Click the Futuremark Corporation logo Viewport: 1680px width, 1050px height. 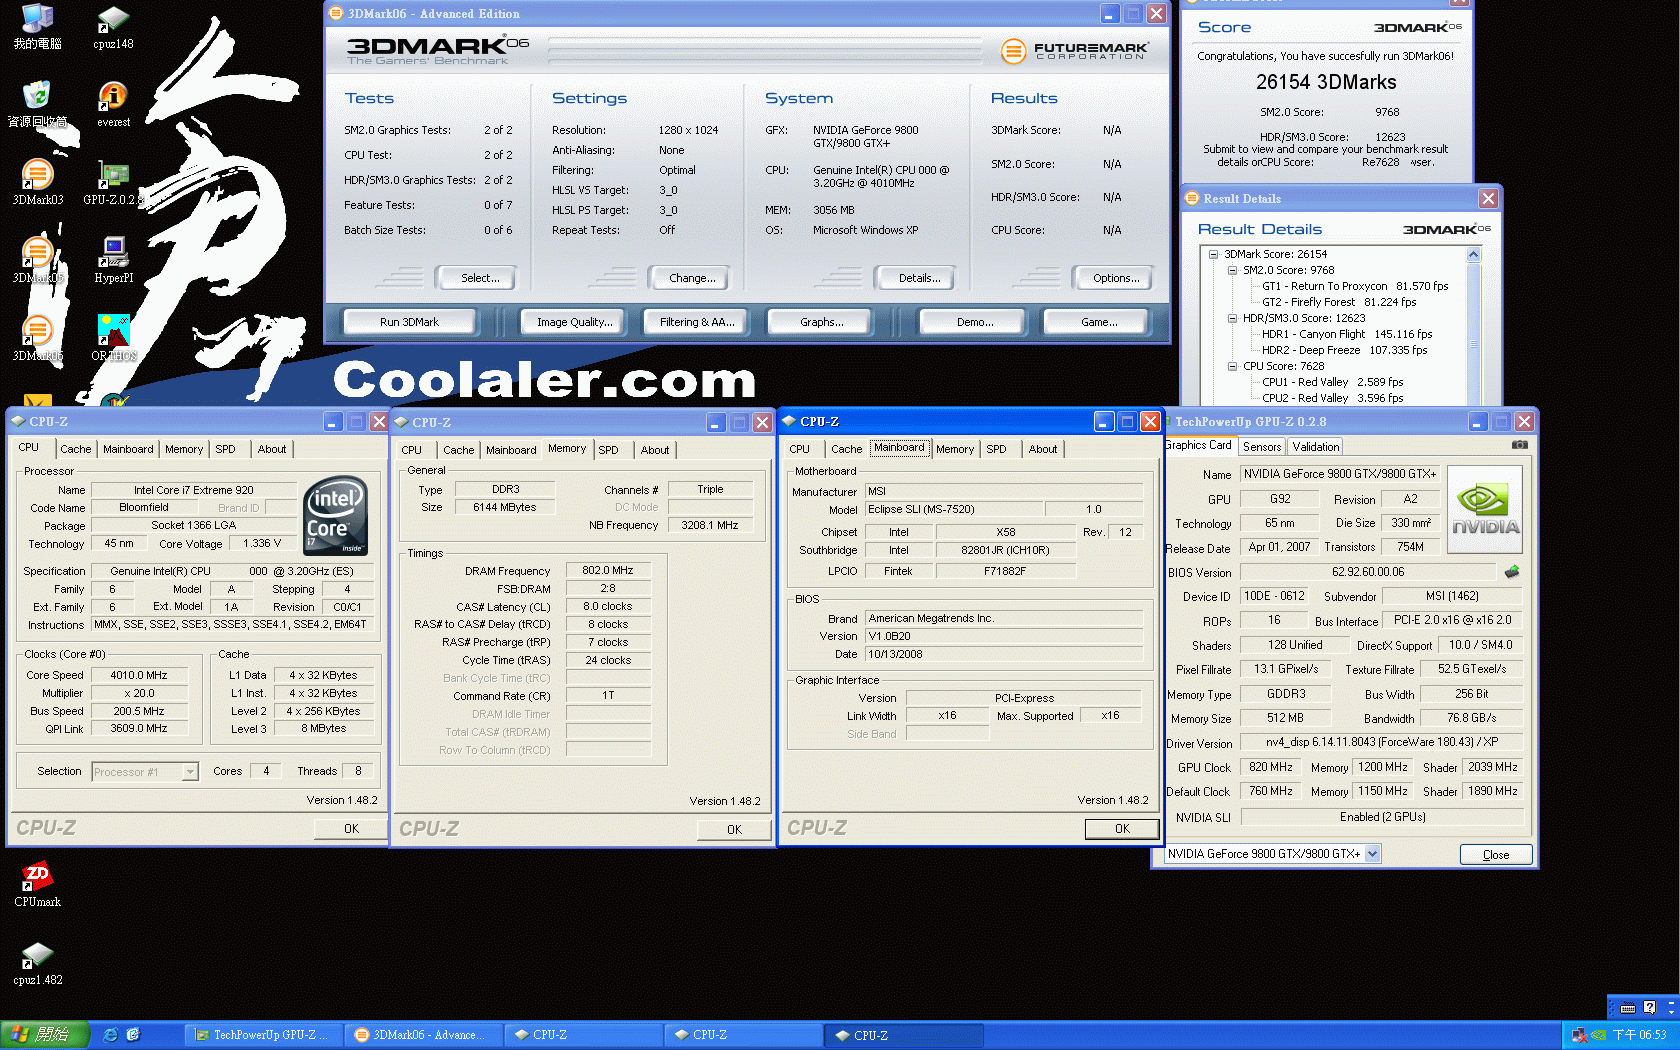point(1075,50)
